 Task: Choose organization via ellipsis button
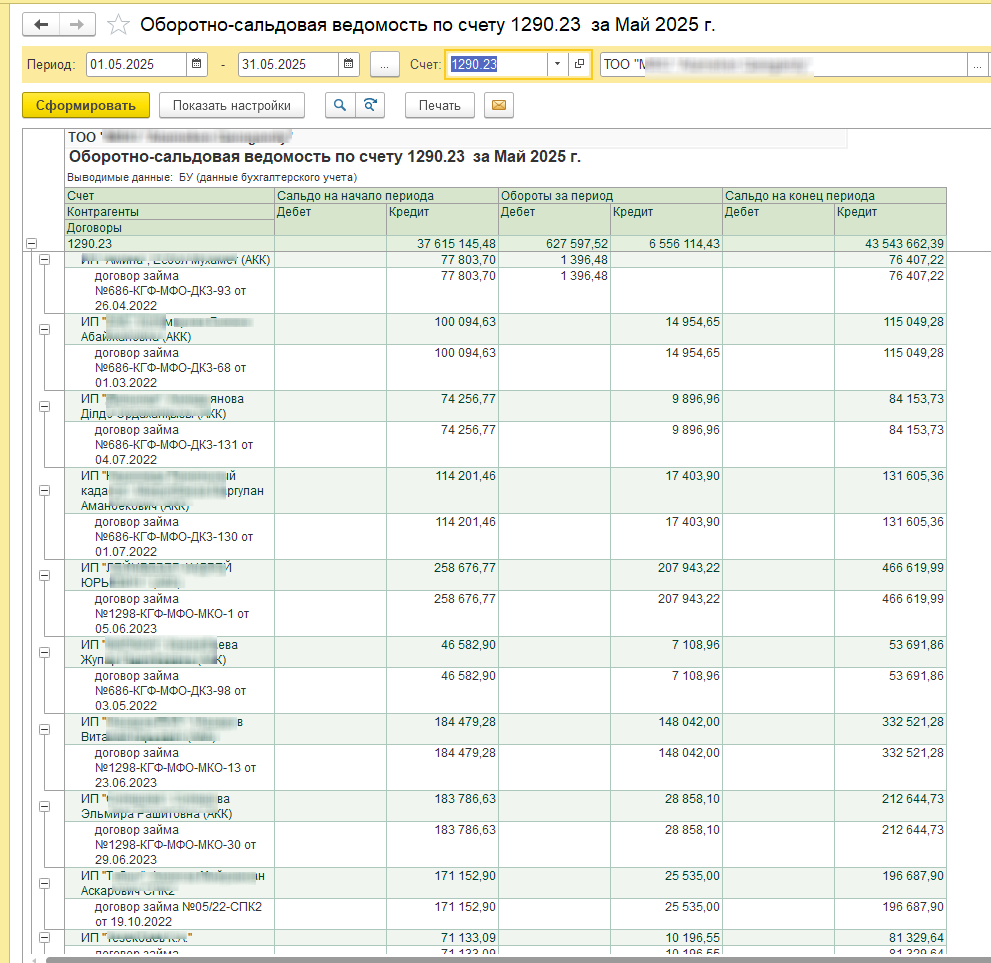[x=977, y=64]
